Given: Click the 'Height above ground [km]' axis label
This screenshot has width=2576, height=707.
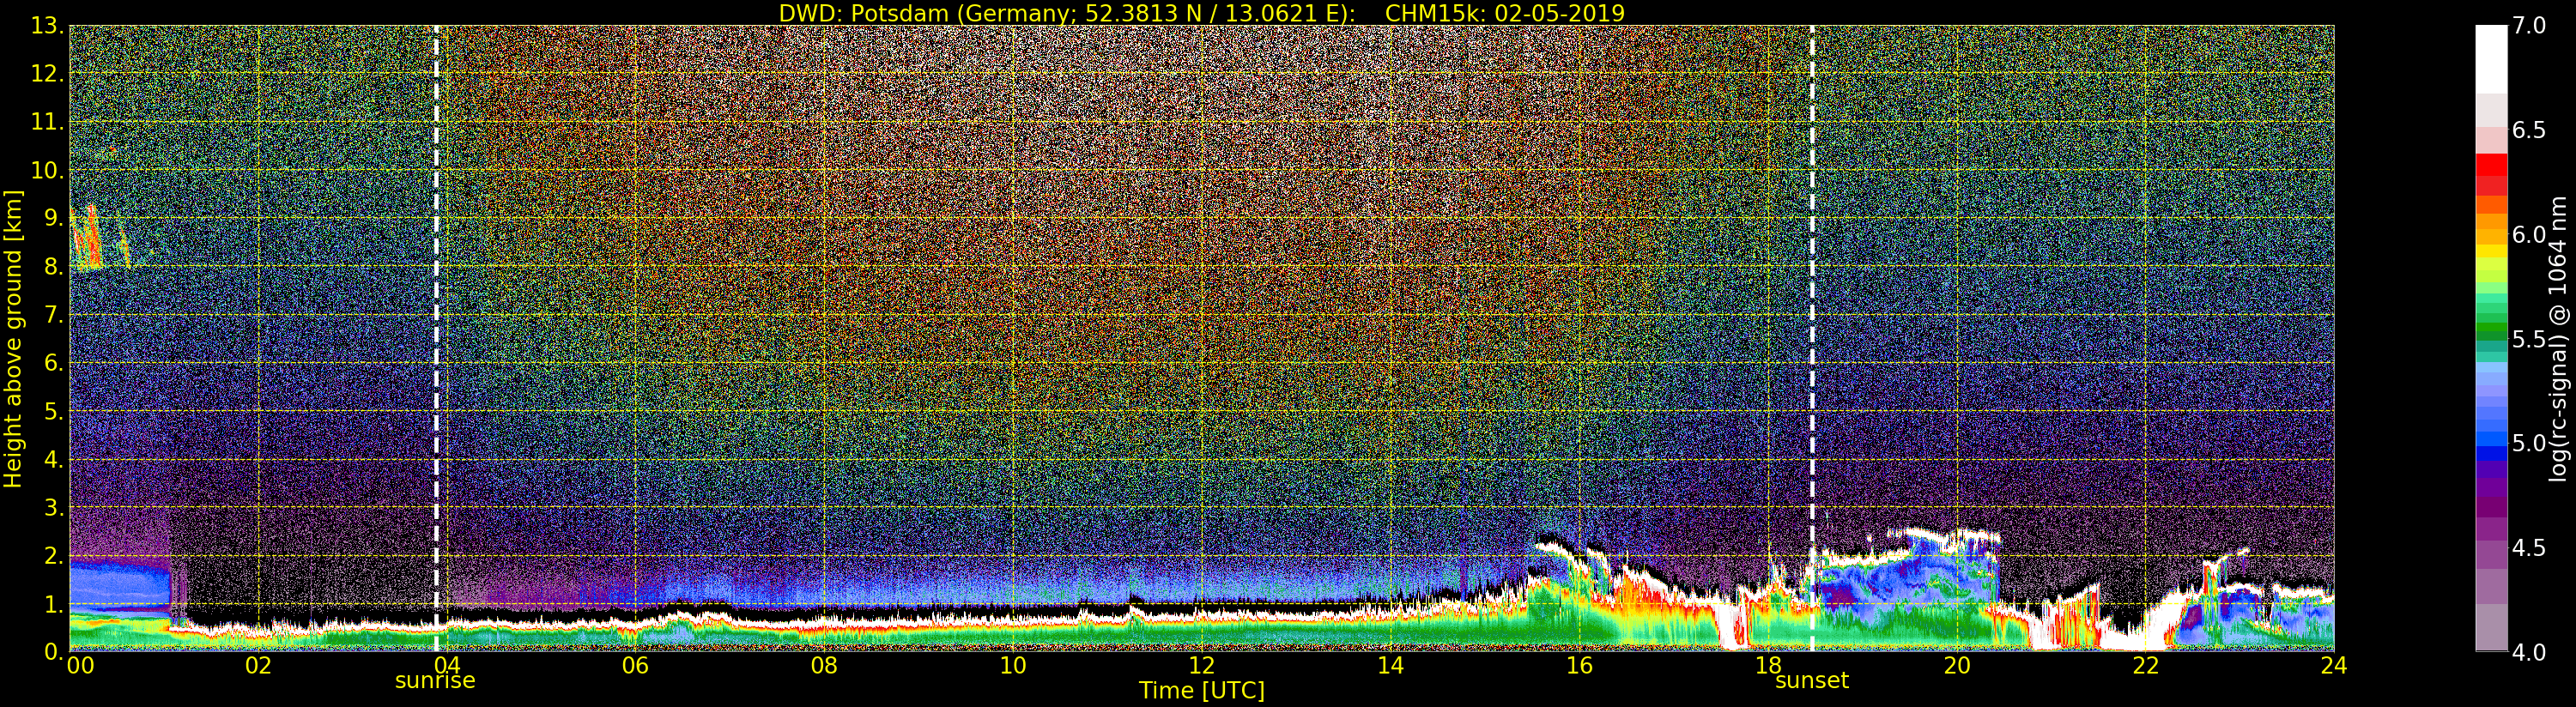Looking at the screenshot, I should (13, 338).
